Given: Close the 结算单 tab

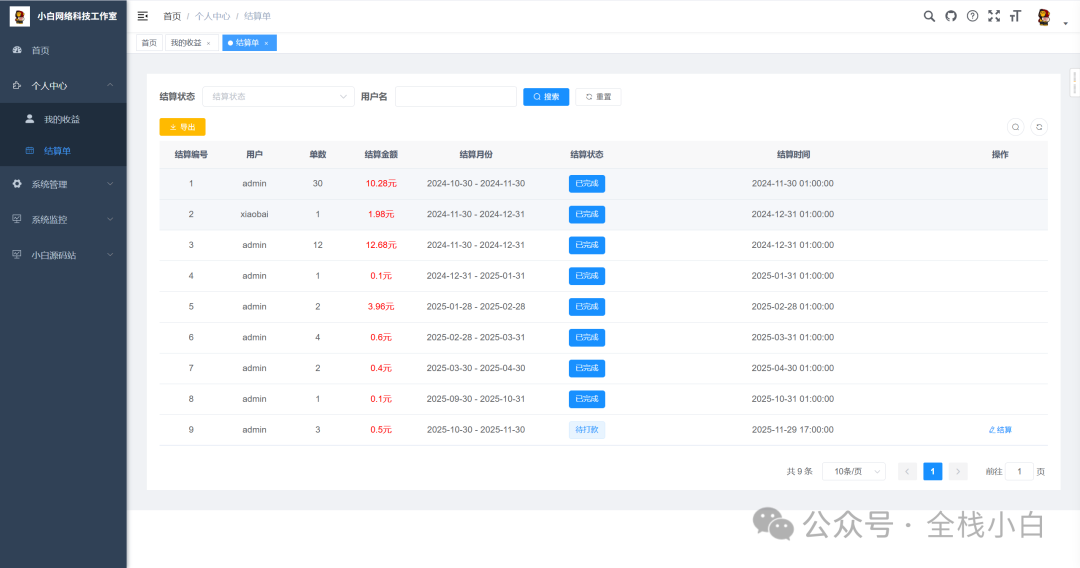Looking at the screenshot, I should (266, 43).
